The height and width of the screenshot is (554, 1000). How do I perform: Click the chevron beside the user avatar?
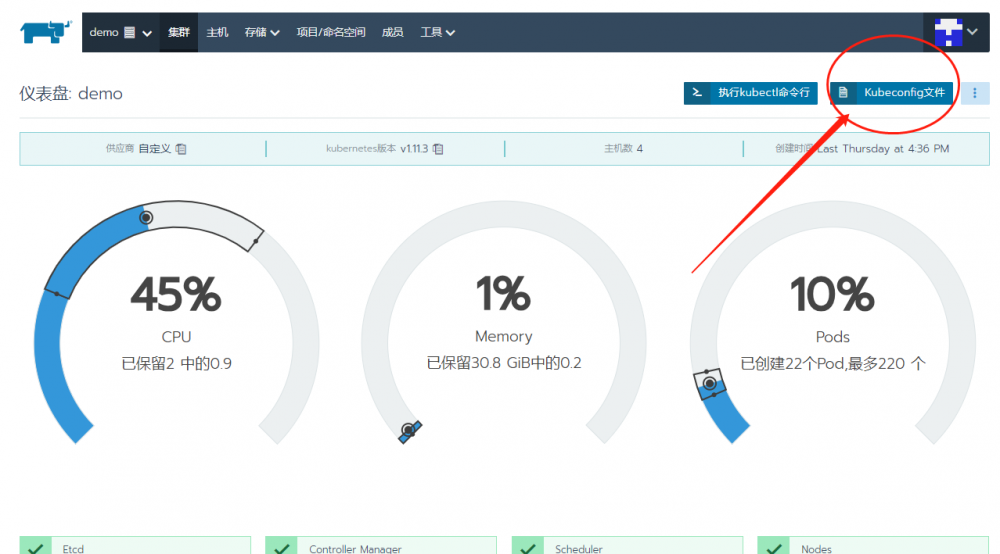pyautogui.click(x=973, y=32)
